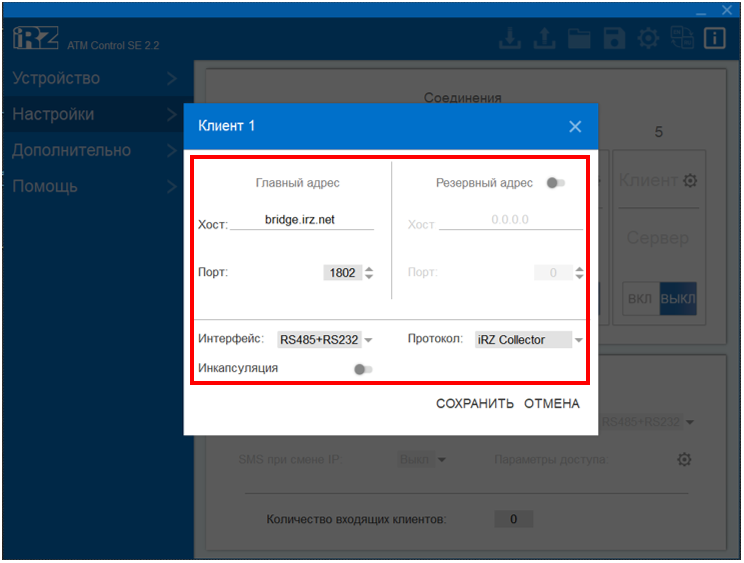
Task: Click the Хост field with bridge.irz.net
Action: pyautogui.click(x=301, y=220)
